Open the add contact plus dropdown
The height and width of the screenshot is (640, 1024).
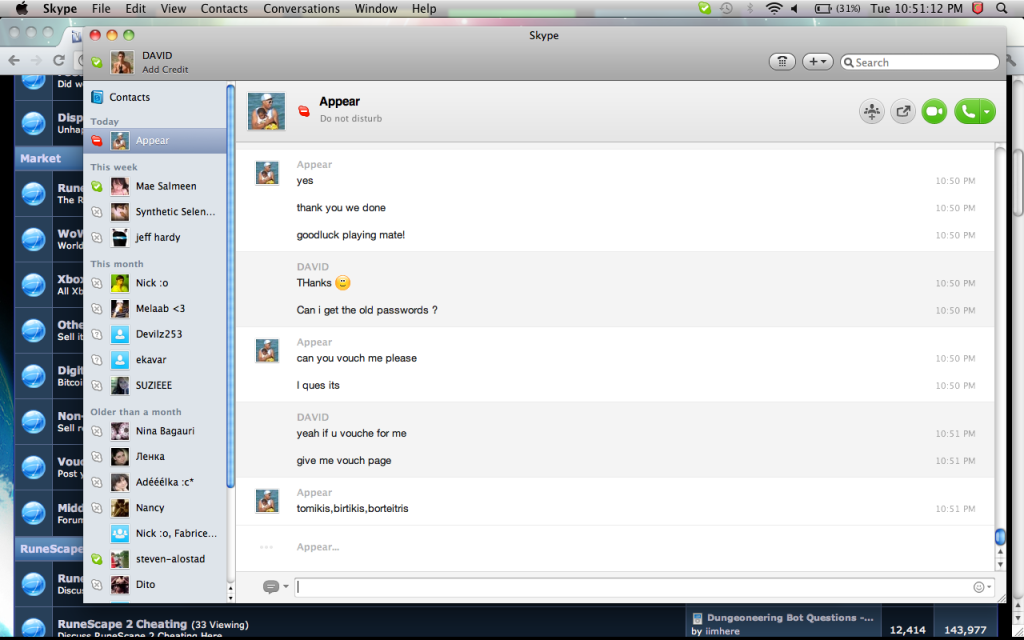click(817, 62)
